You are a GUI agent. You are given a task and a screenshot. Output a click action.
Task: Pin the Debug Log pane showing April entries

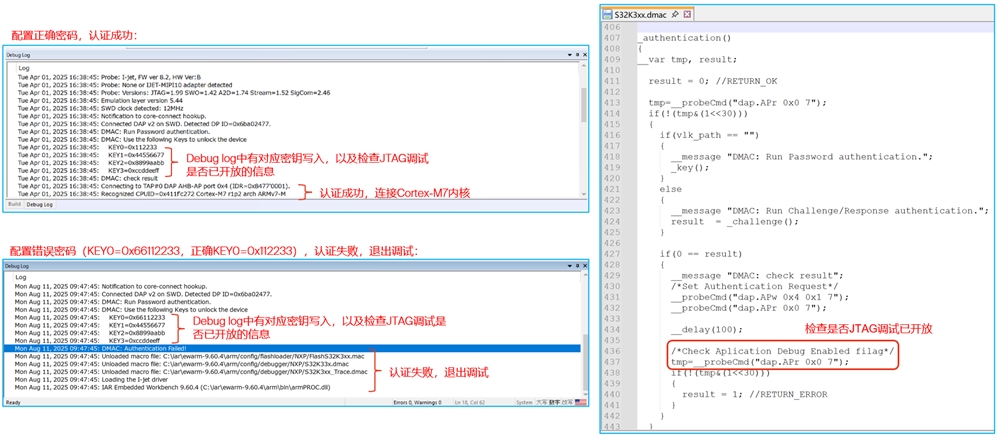click(577, 55)
